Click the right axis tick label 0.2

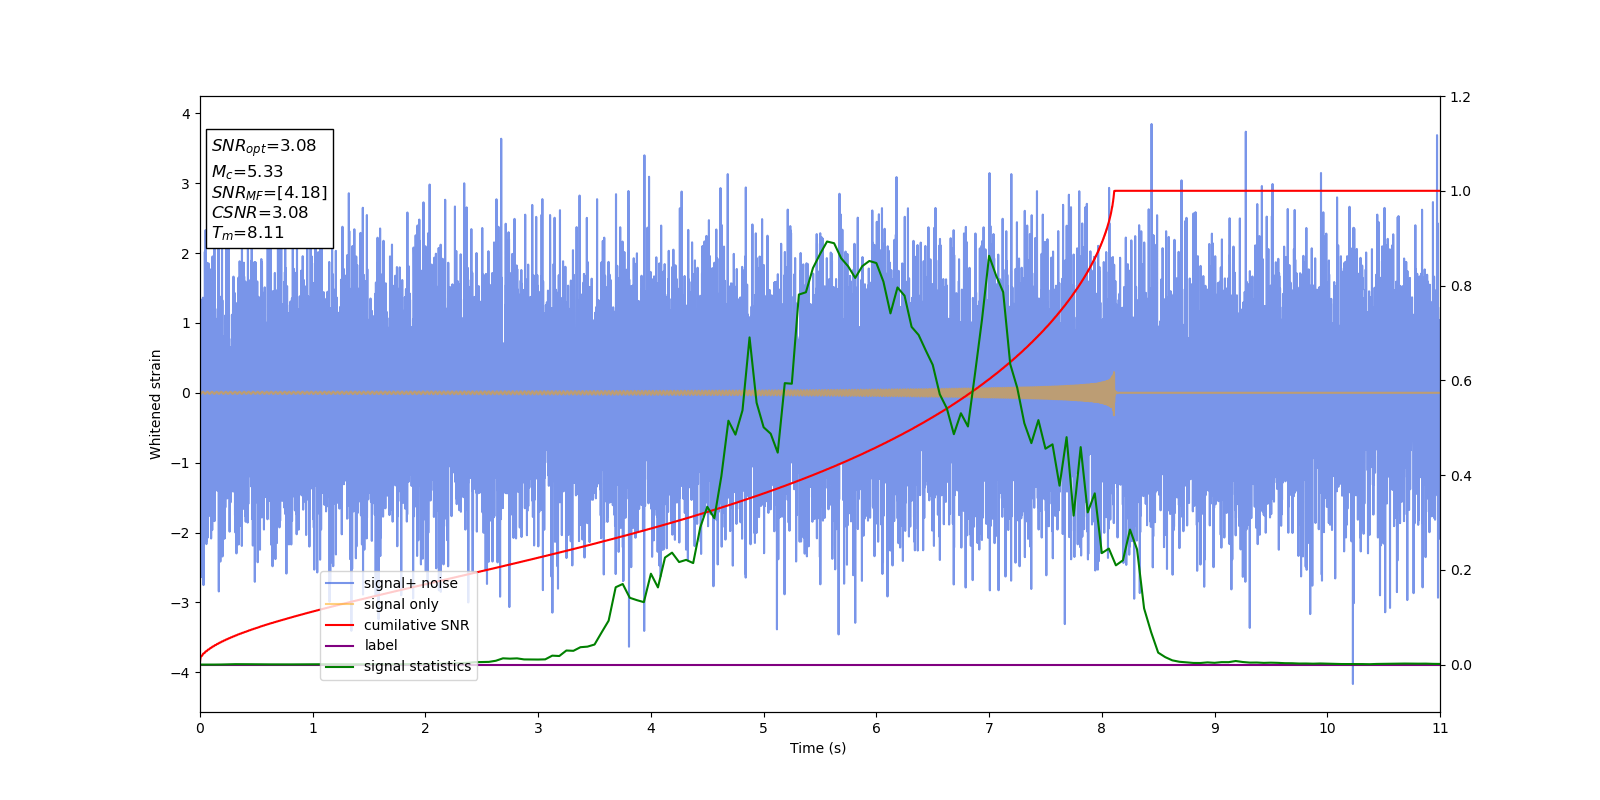point(1460,570)
